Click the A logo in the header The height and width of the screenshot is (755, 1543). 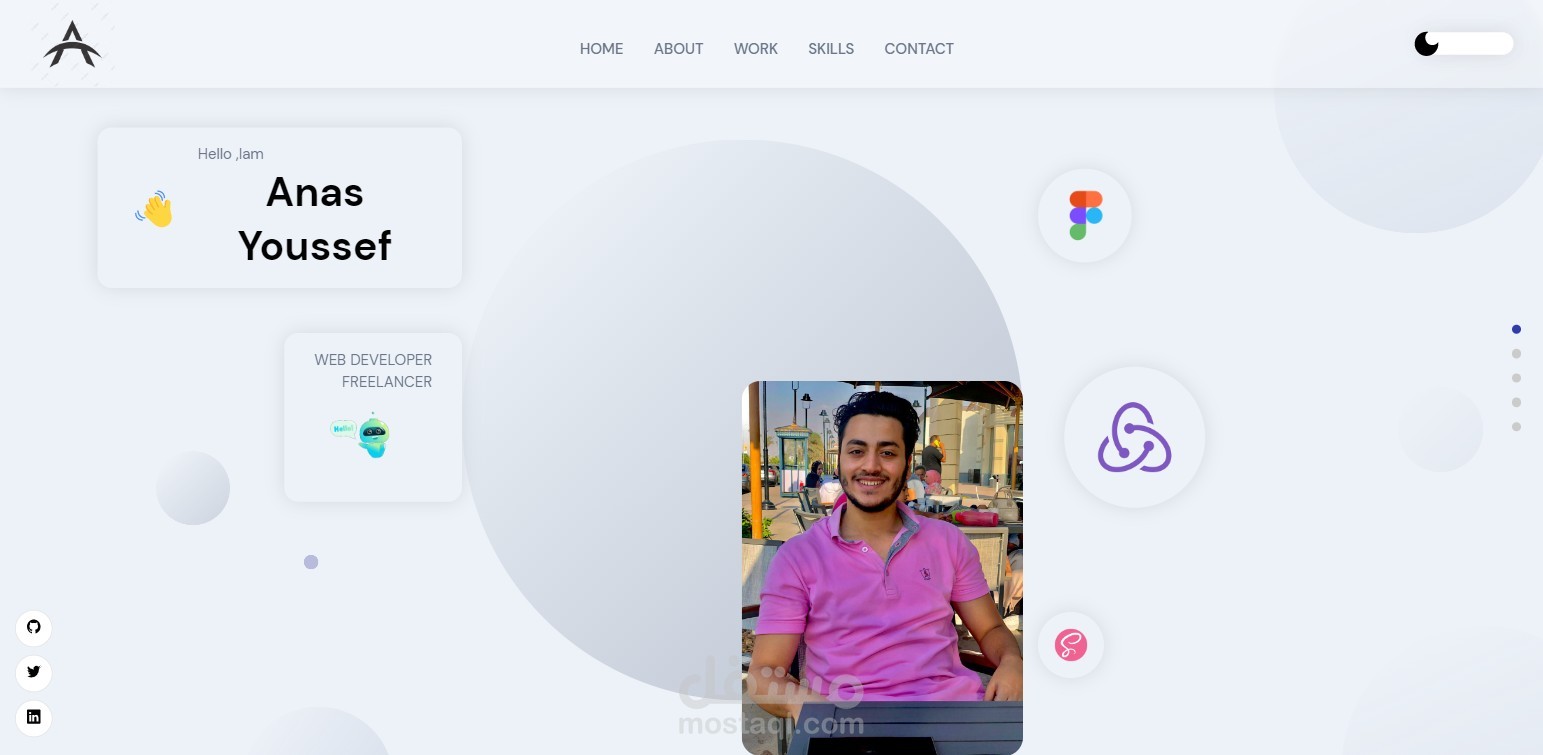coord(72,46)
